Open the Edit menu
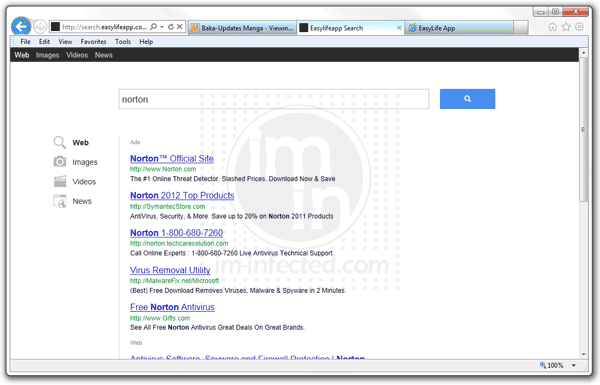 [x=44, y=42]
